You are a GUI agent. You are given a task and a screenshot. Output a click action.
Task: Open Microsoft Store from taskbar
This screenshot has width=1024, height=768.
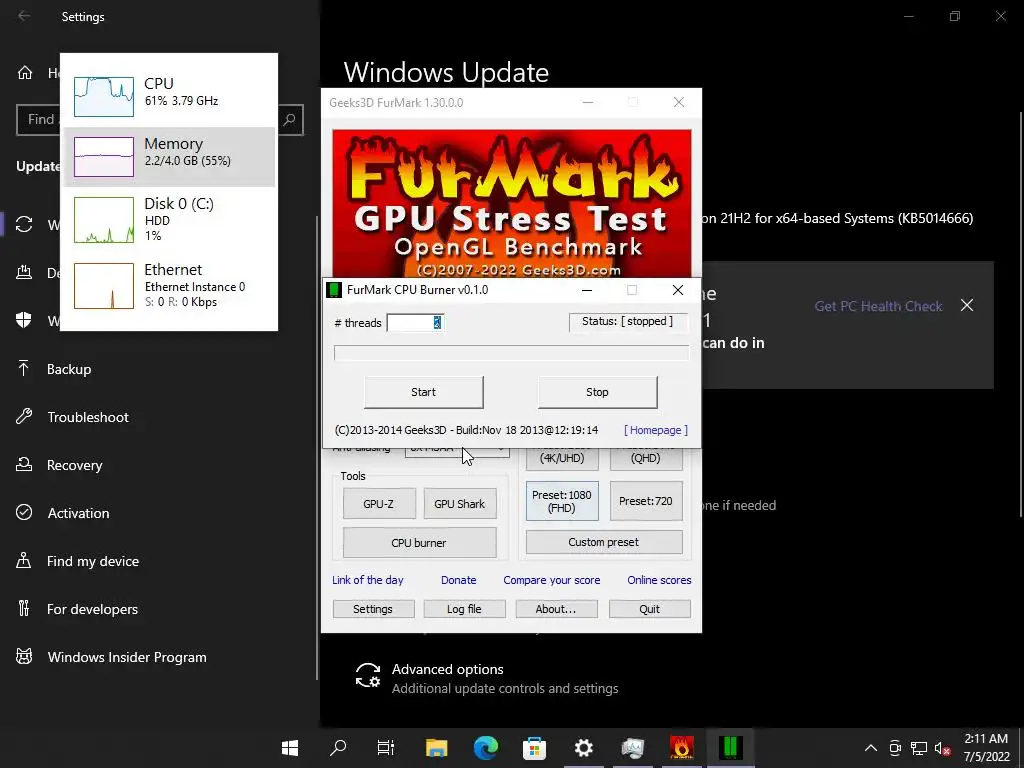point(534,748)
